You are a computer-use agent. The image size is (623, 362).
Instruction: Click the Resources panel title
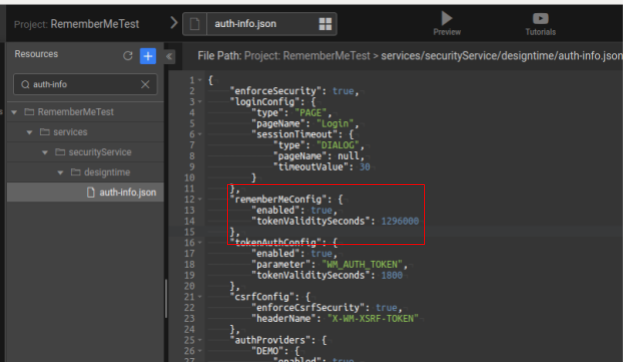[36, 54]
